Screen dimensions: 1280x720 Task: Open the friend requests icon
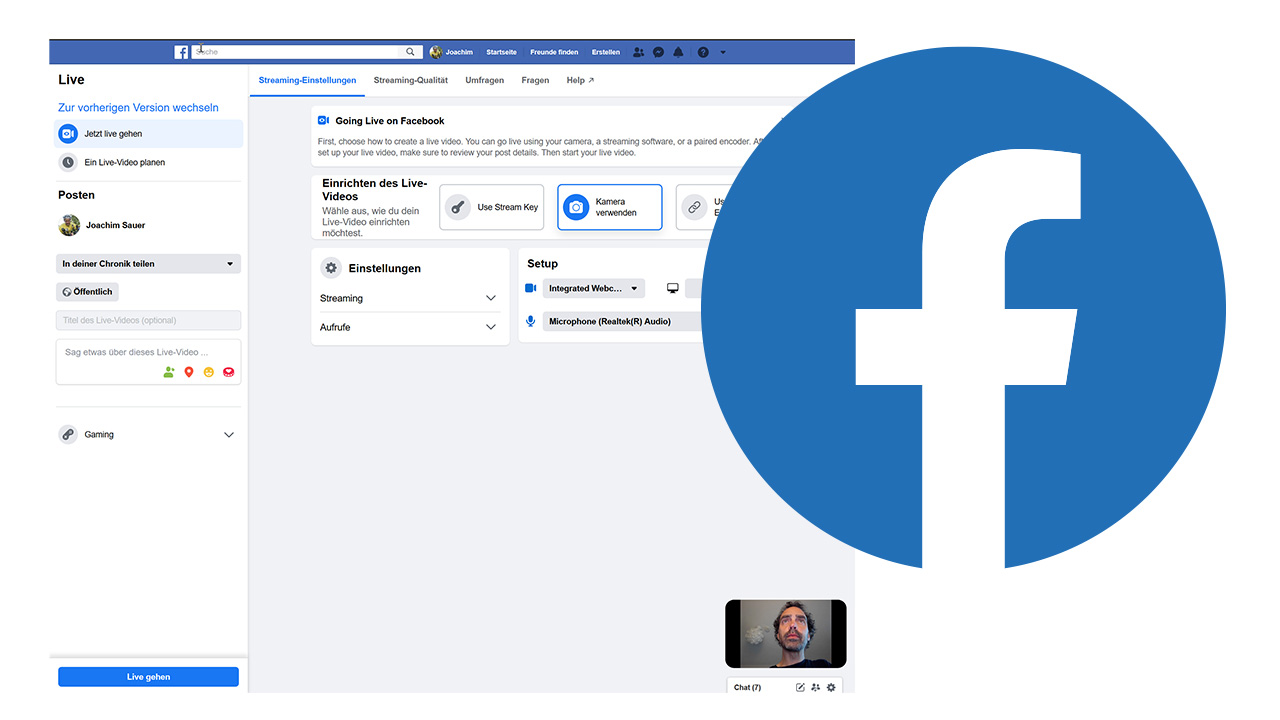pos(639,52)
